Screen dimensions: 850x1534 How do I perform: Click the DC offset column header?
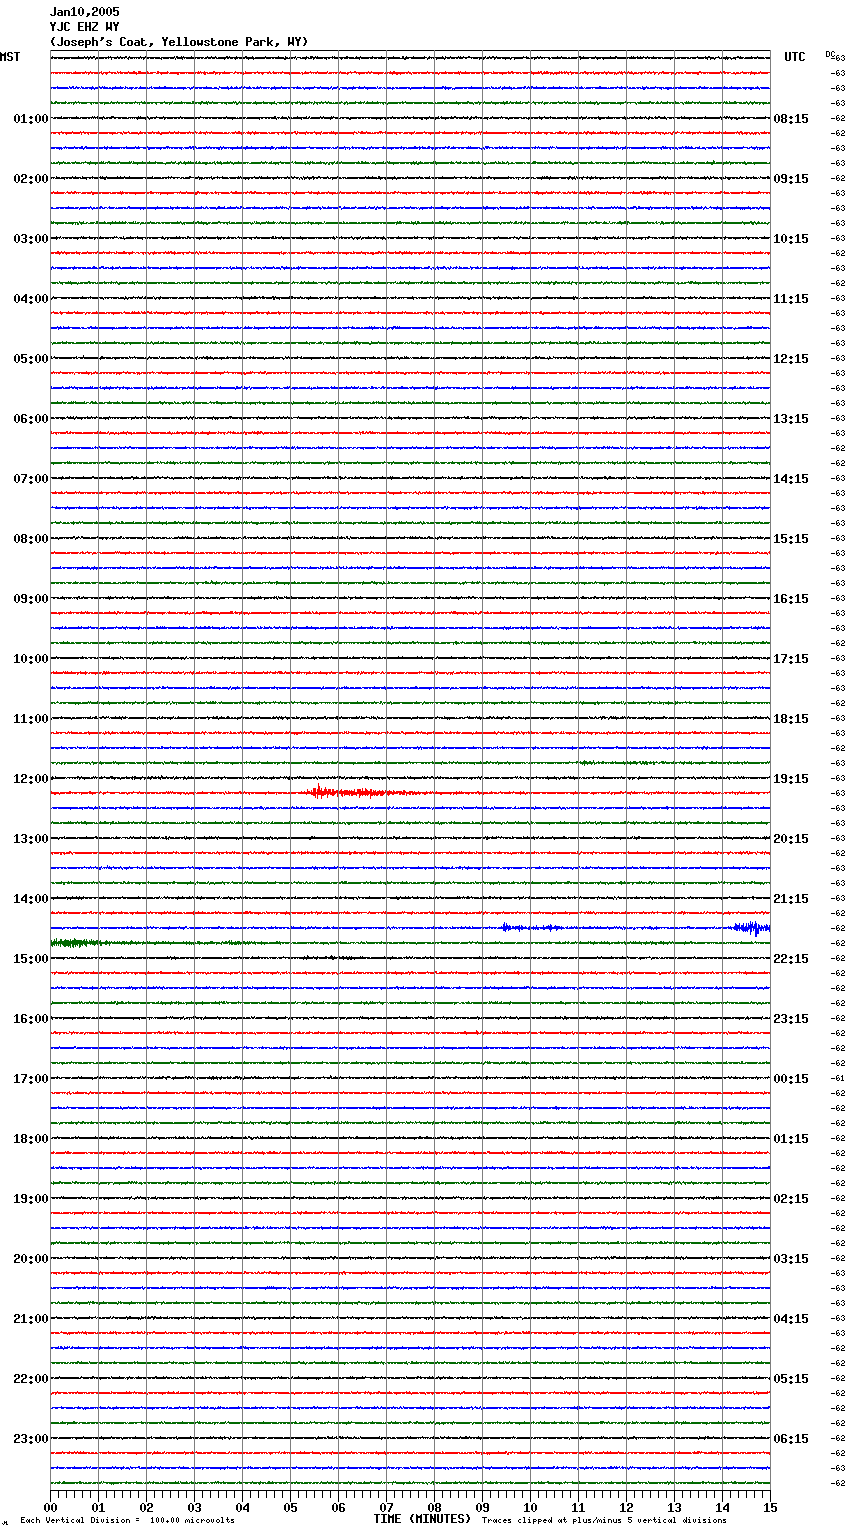831,54
